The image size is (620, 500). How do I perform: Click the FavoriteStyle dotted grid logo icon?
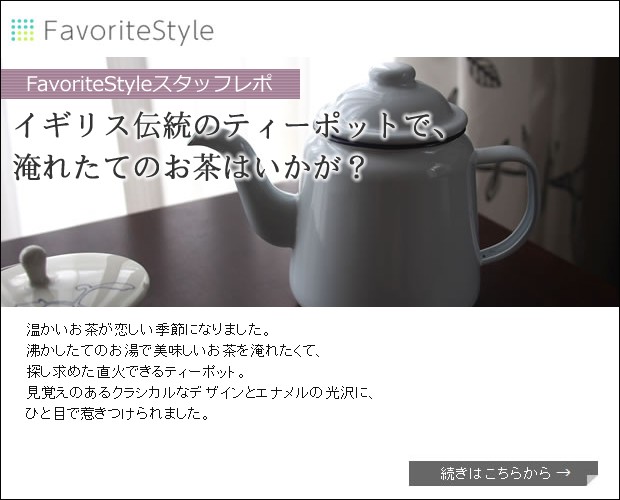coord(23,30)
